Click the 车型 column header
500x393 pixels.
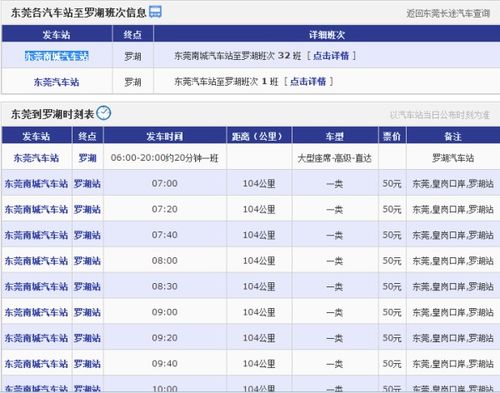[335, 136]
